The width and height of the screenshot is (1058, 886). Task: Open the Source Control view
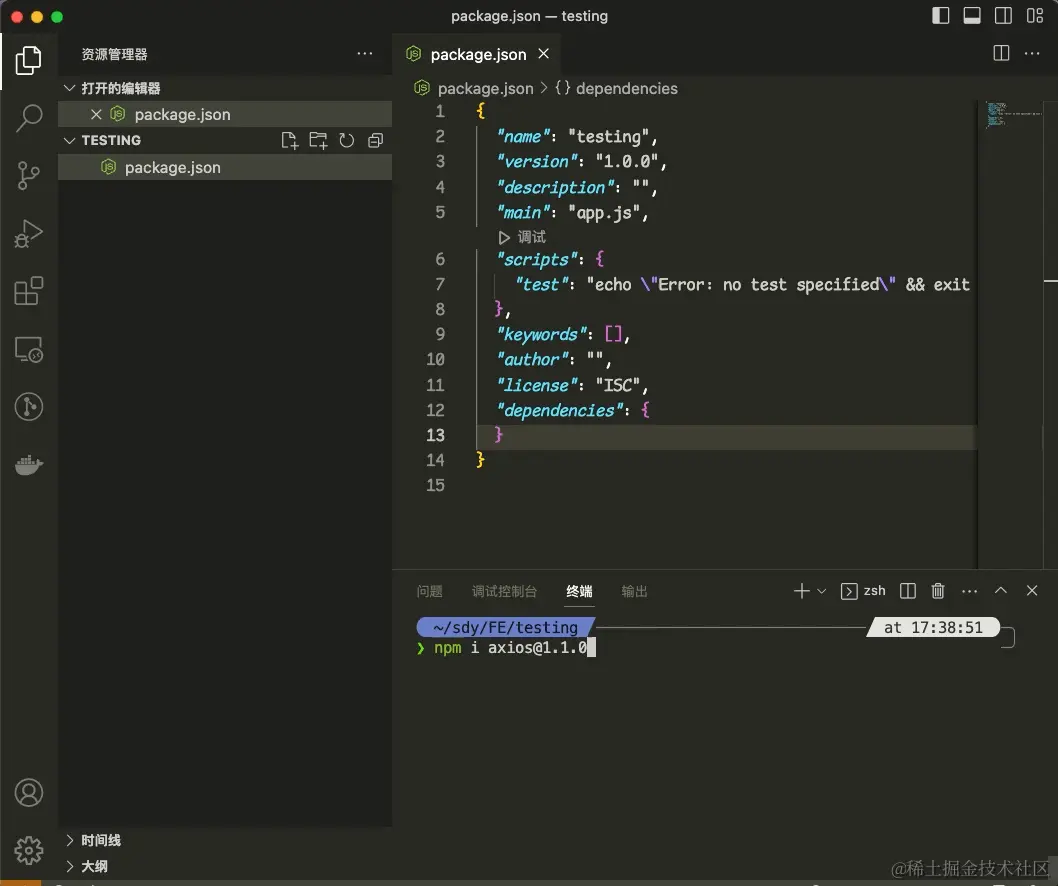(28, 176)
